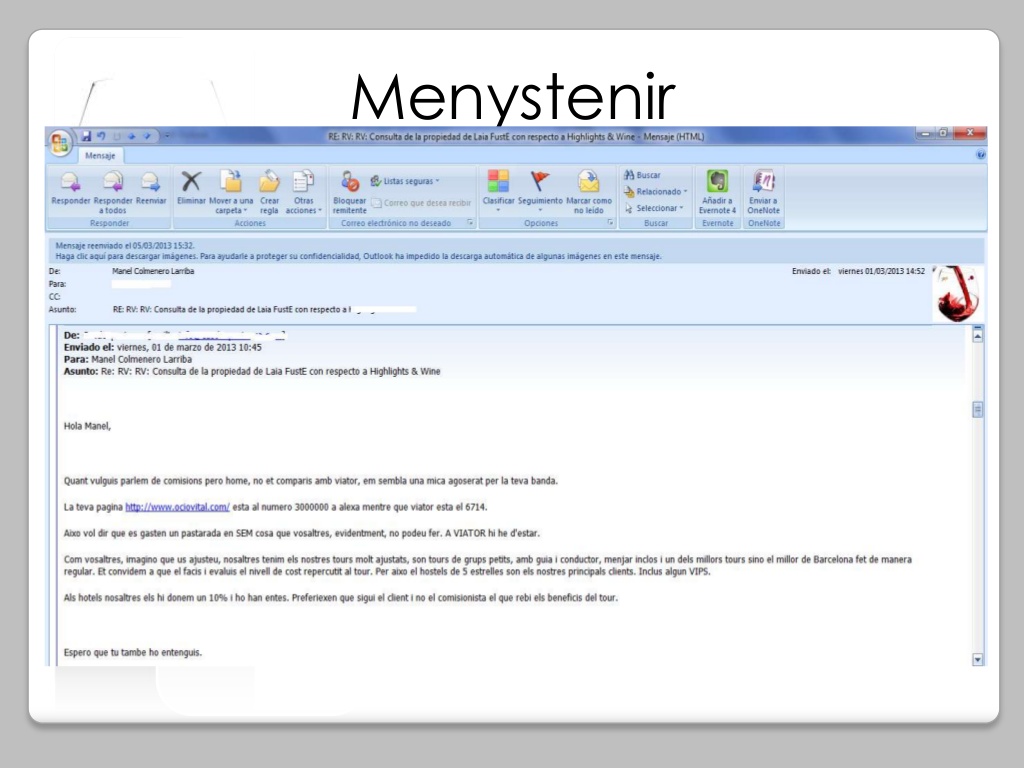Screen dimensions: 1024x768
Task: Click the Asunto subject text in header
Action: [x=231, y=310]
